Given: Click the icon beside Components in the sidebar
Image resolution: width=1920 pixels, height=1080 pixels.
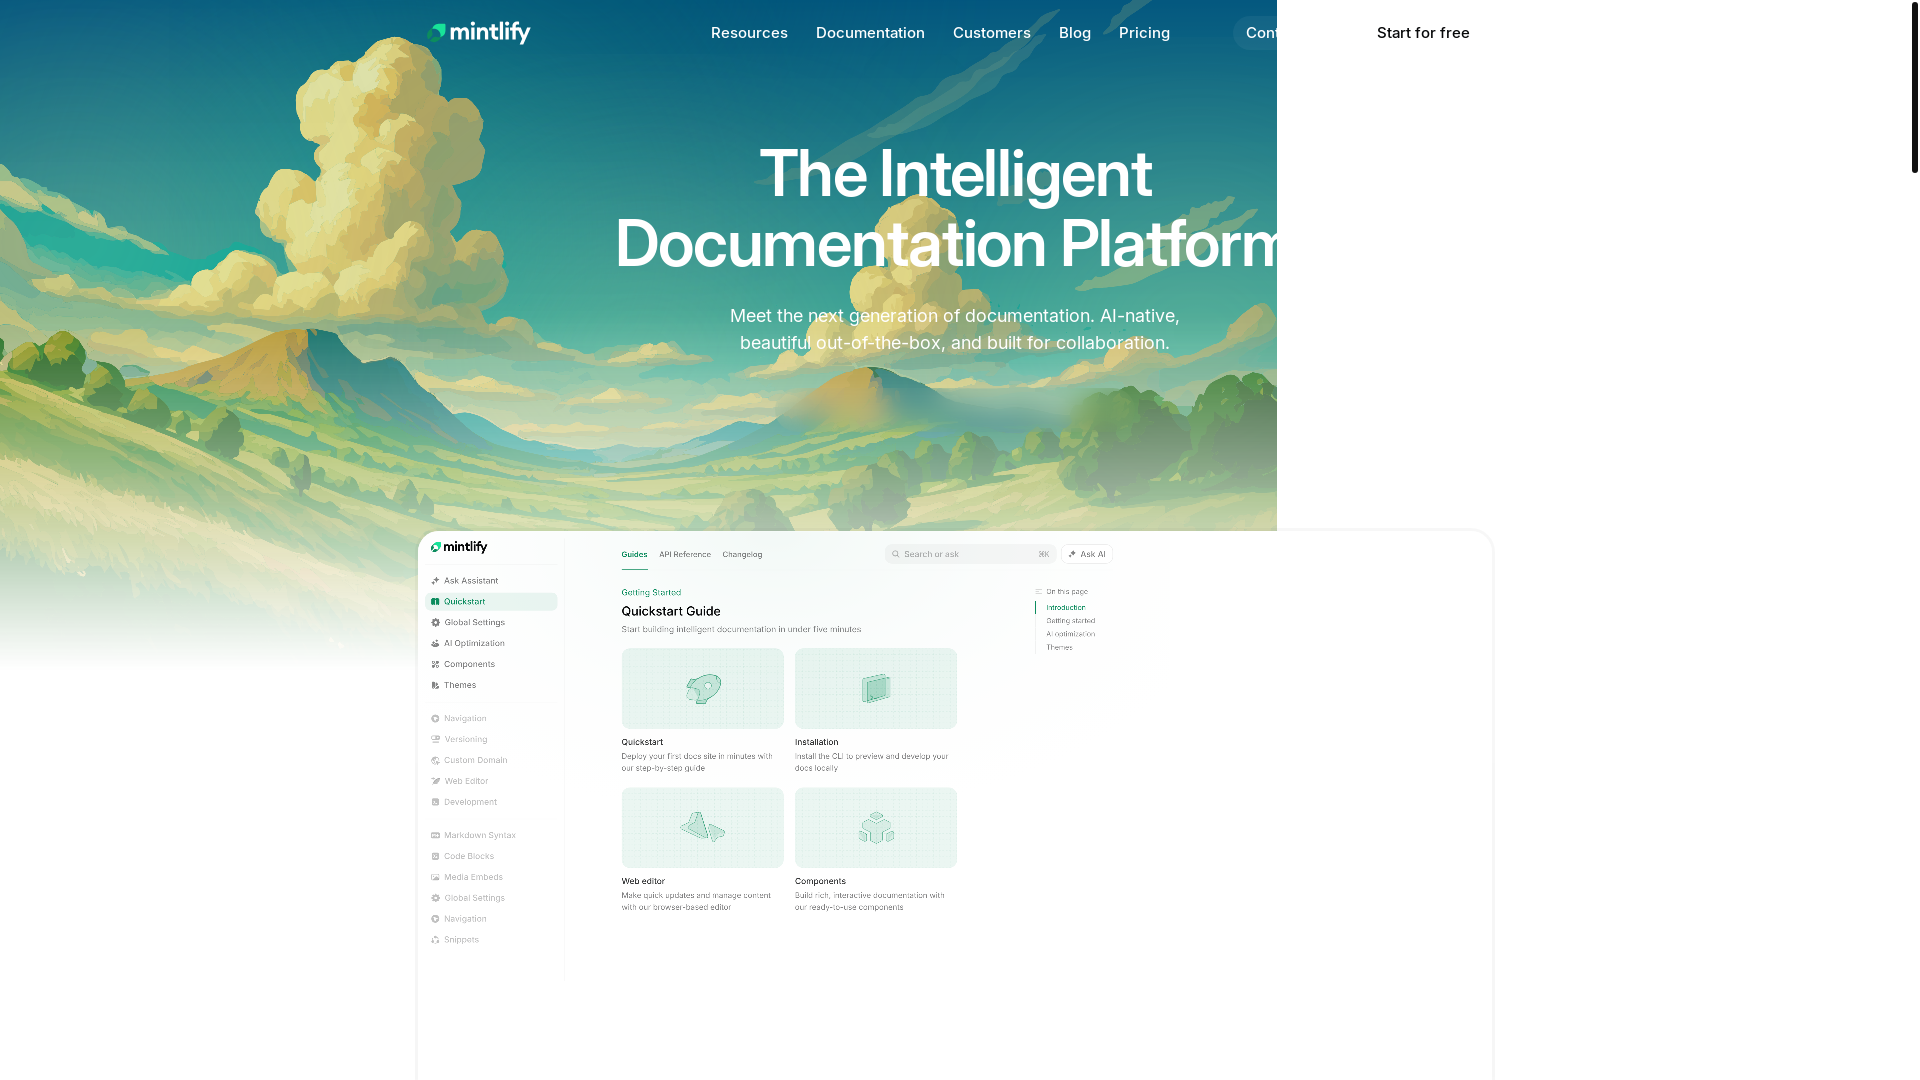Looking at the screenshot, I should tap(435, 665).
